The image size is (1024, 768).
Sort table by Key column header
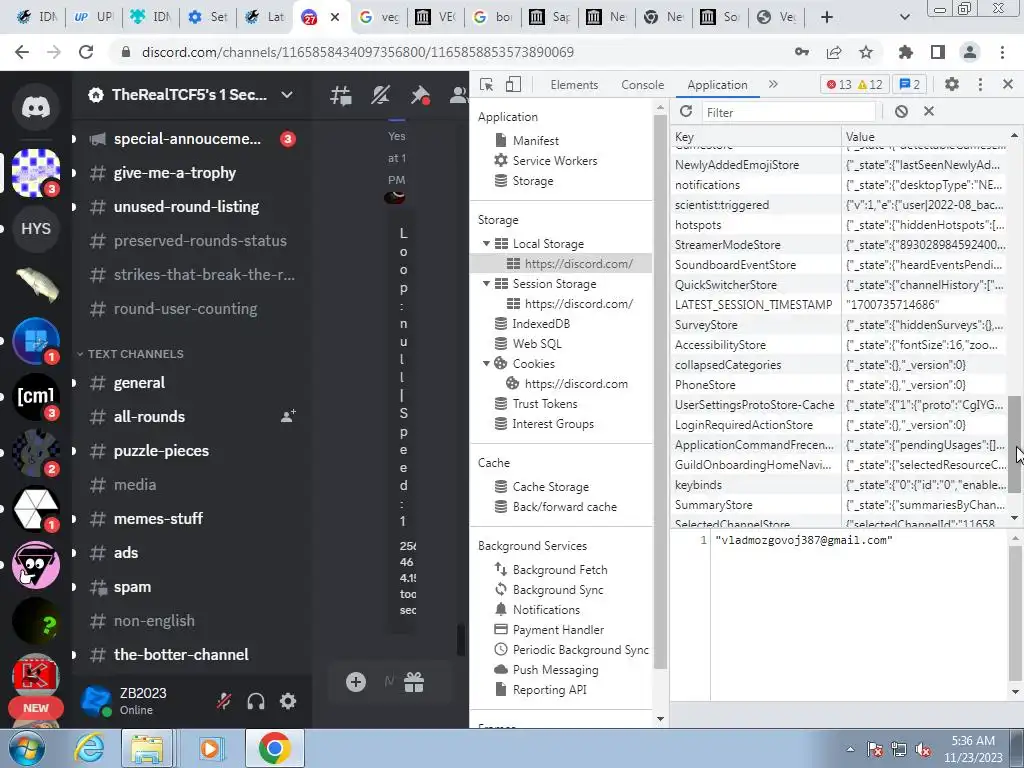(756, 136)
